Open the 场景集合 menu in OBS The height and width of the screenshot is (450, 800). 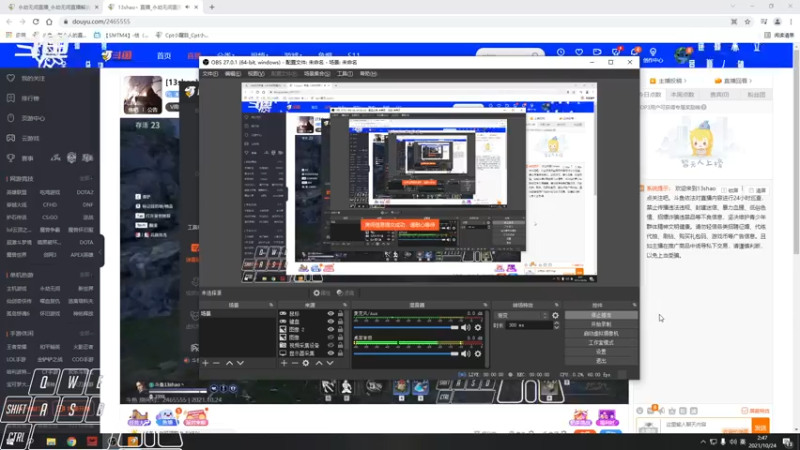click(317, 74)
